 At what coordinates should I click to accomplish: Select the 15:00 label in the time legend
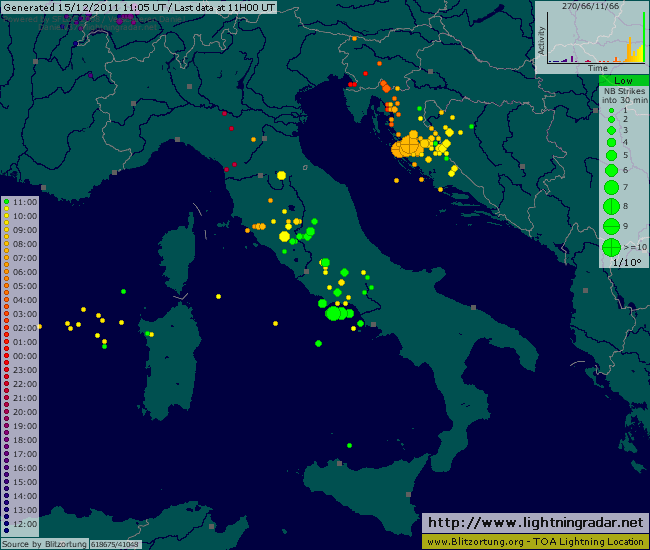pyautogui.click(x=25, y=482)
